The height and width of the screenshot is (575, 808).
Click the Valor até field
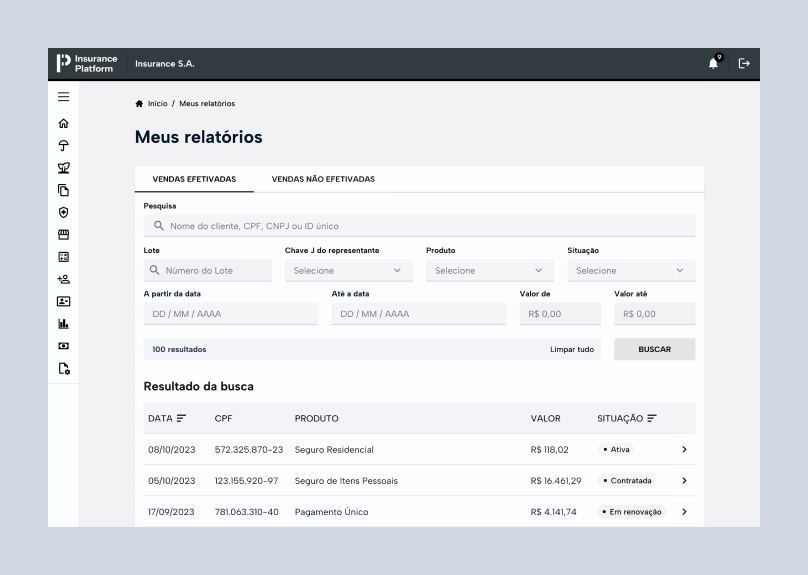654,314
